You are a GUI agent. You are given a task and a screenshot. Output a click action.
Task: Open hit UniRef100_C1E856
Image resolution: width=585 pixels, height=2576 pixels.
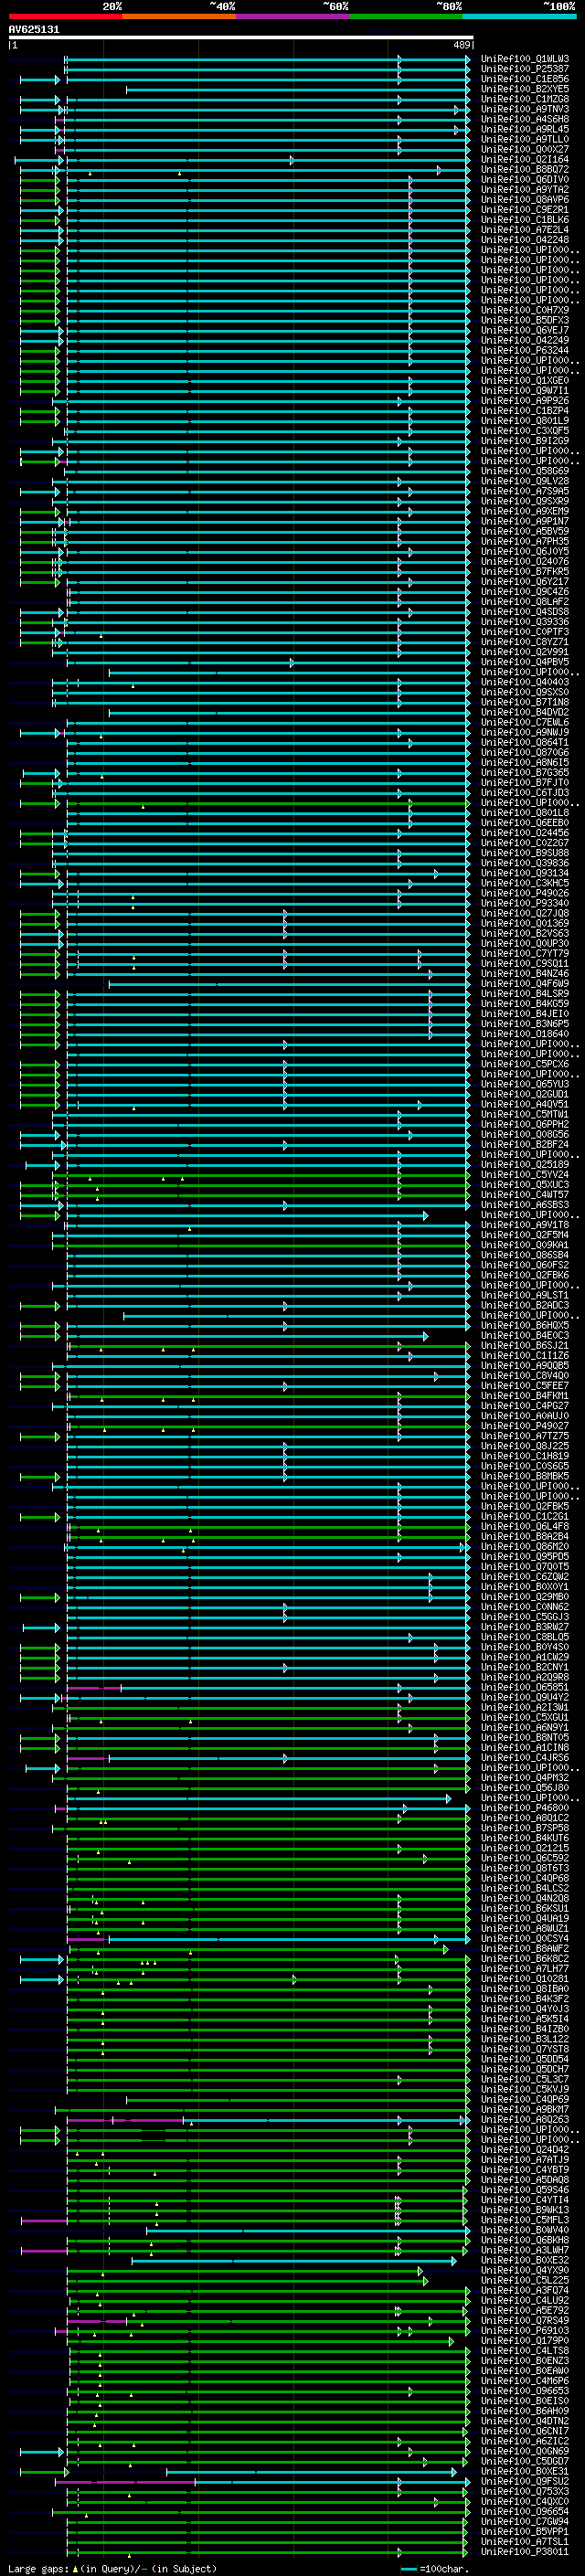pos(525,79)
